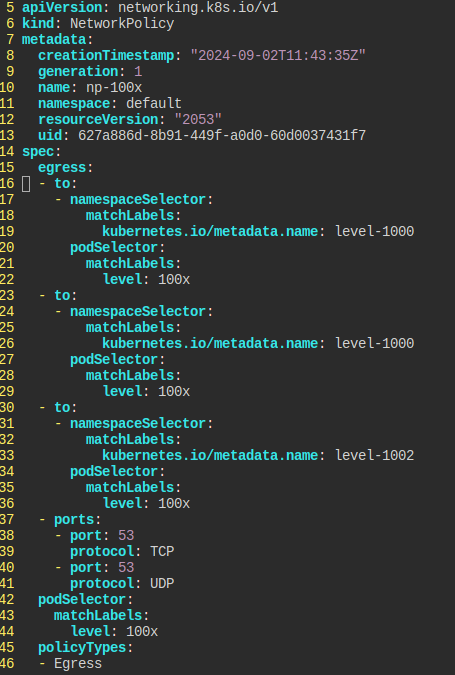Click the egress key on line 15
The height and width of the screenshot is (675, 455).
[x=62, y=167]
